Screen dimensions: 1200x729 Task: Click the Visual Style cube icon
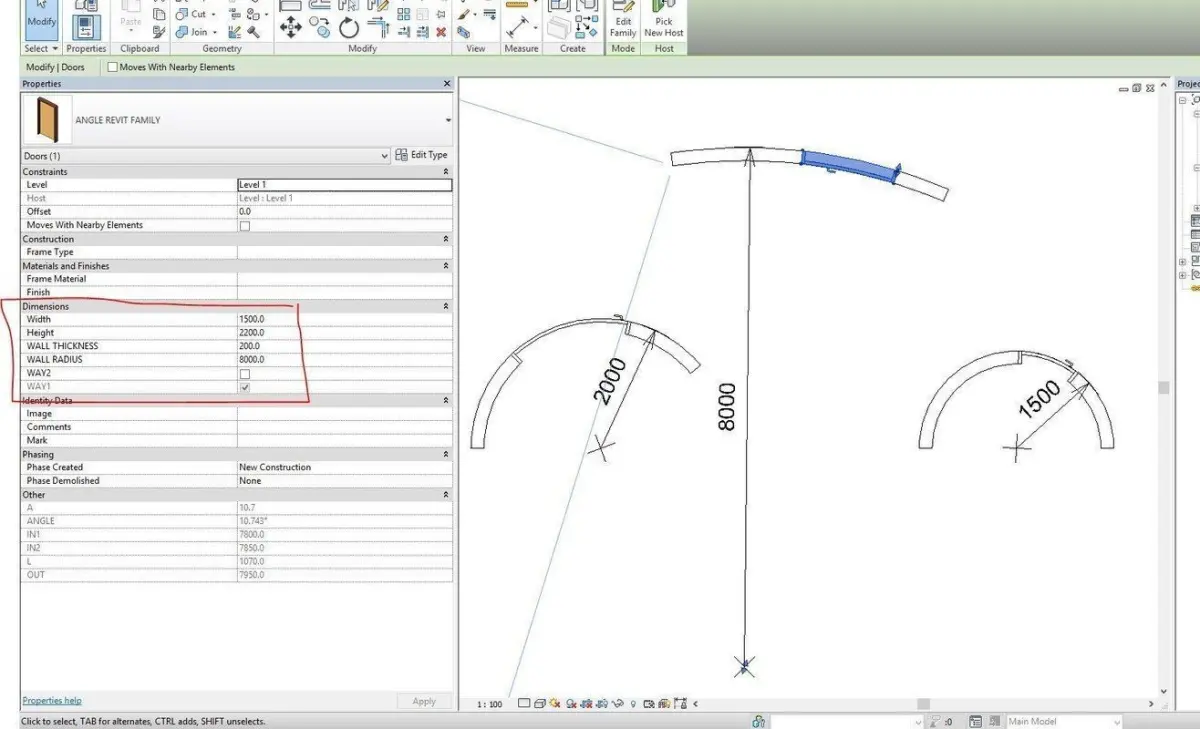540,703
